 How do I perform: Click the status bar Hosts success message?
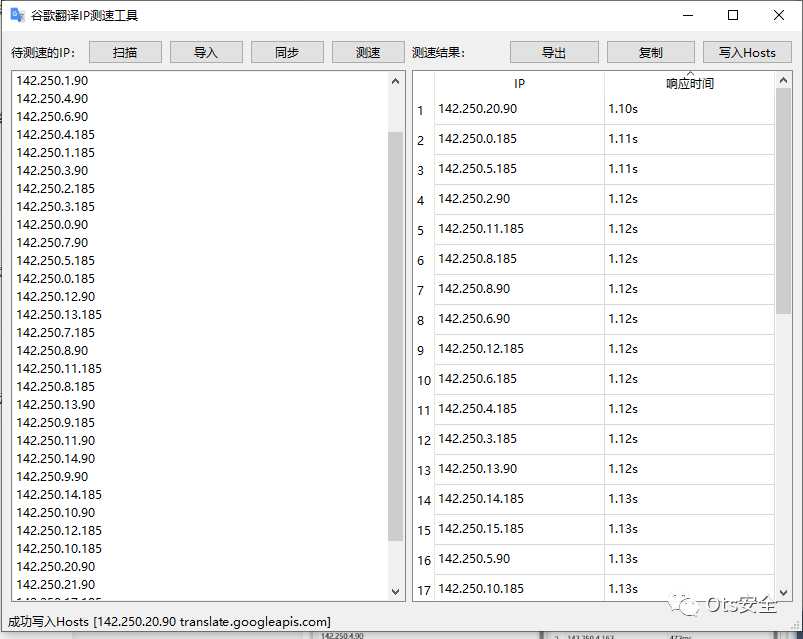tap(170, 622)
